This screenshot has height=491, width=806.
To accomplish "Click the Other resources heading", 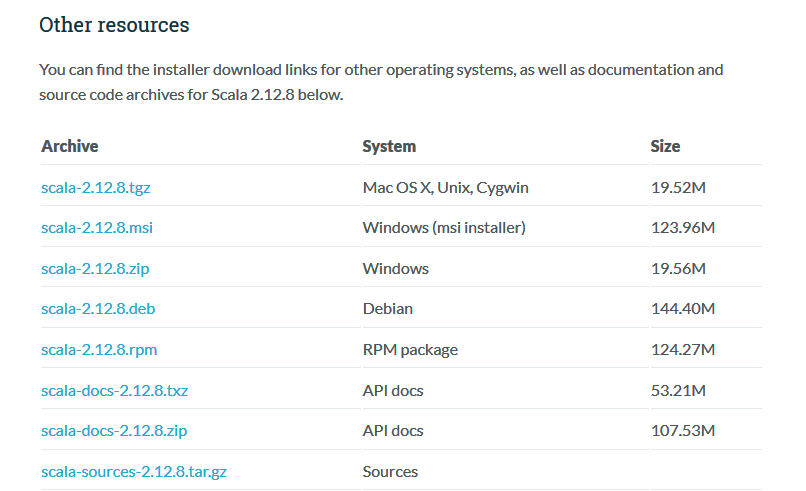I will click(x=114, y=25).
